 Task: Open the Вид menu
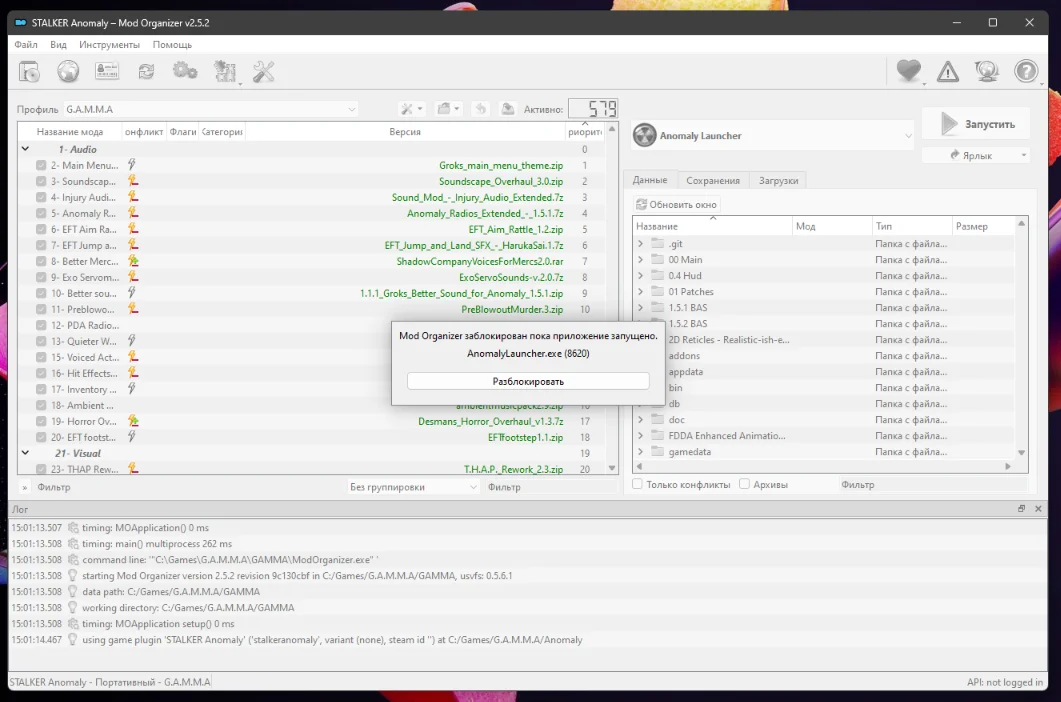58,44
